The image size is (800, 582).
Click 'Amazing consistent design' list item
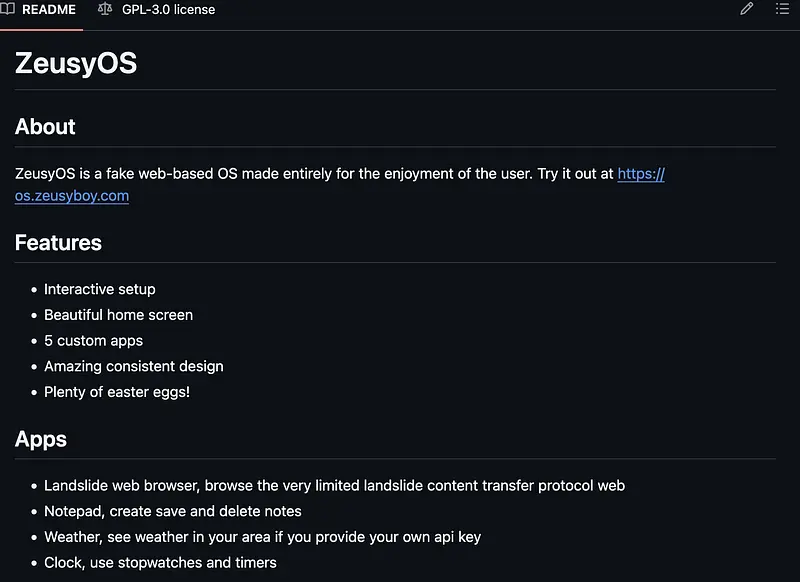coord(133,367)
